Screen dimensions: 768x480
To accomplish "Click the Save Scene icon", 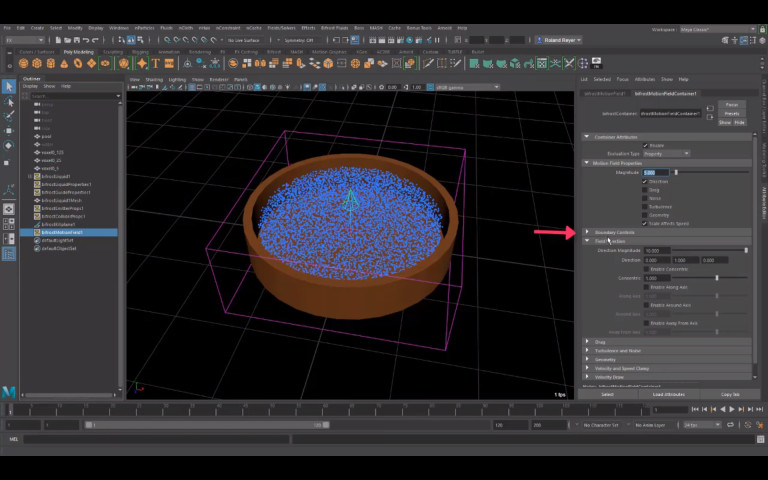I will point(76,40).
